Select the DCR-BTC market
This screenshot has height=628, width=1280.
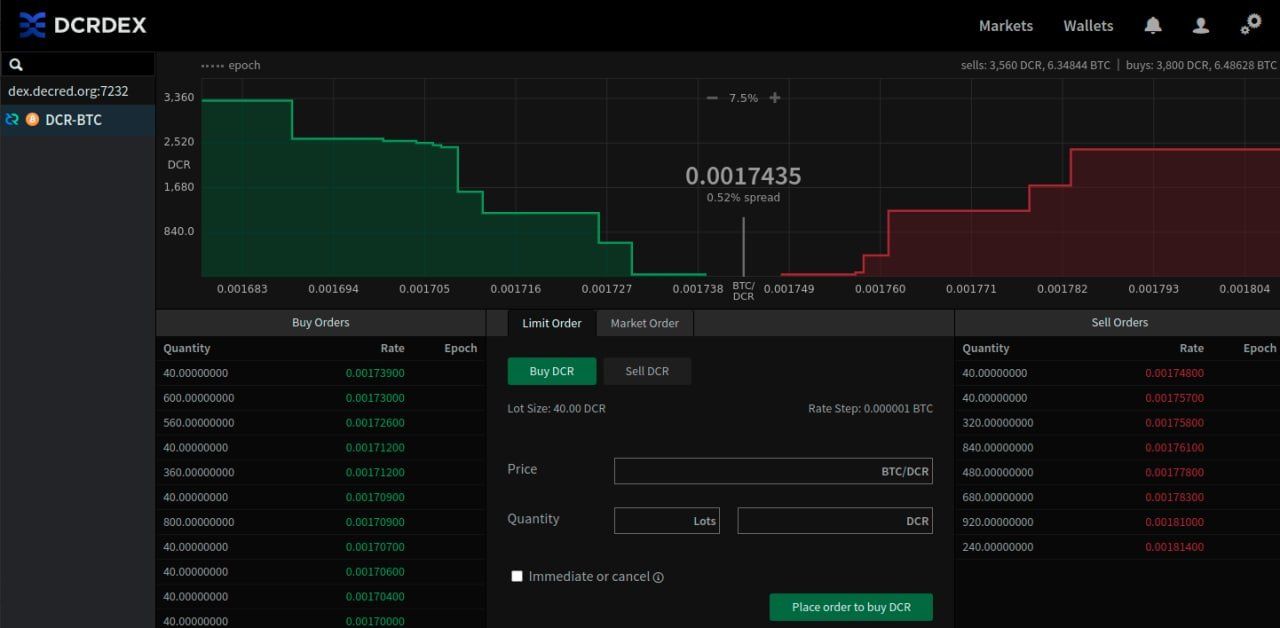click(77, 119)
